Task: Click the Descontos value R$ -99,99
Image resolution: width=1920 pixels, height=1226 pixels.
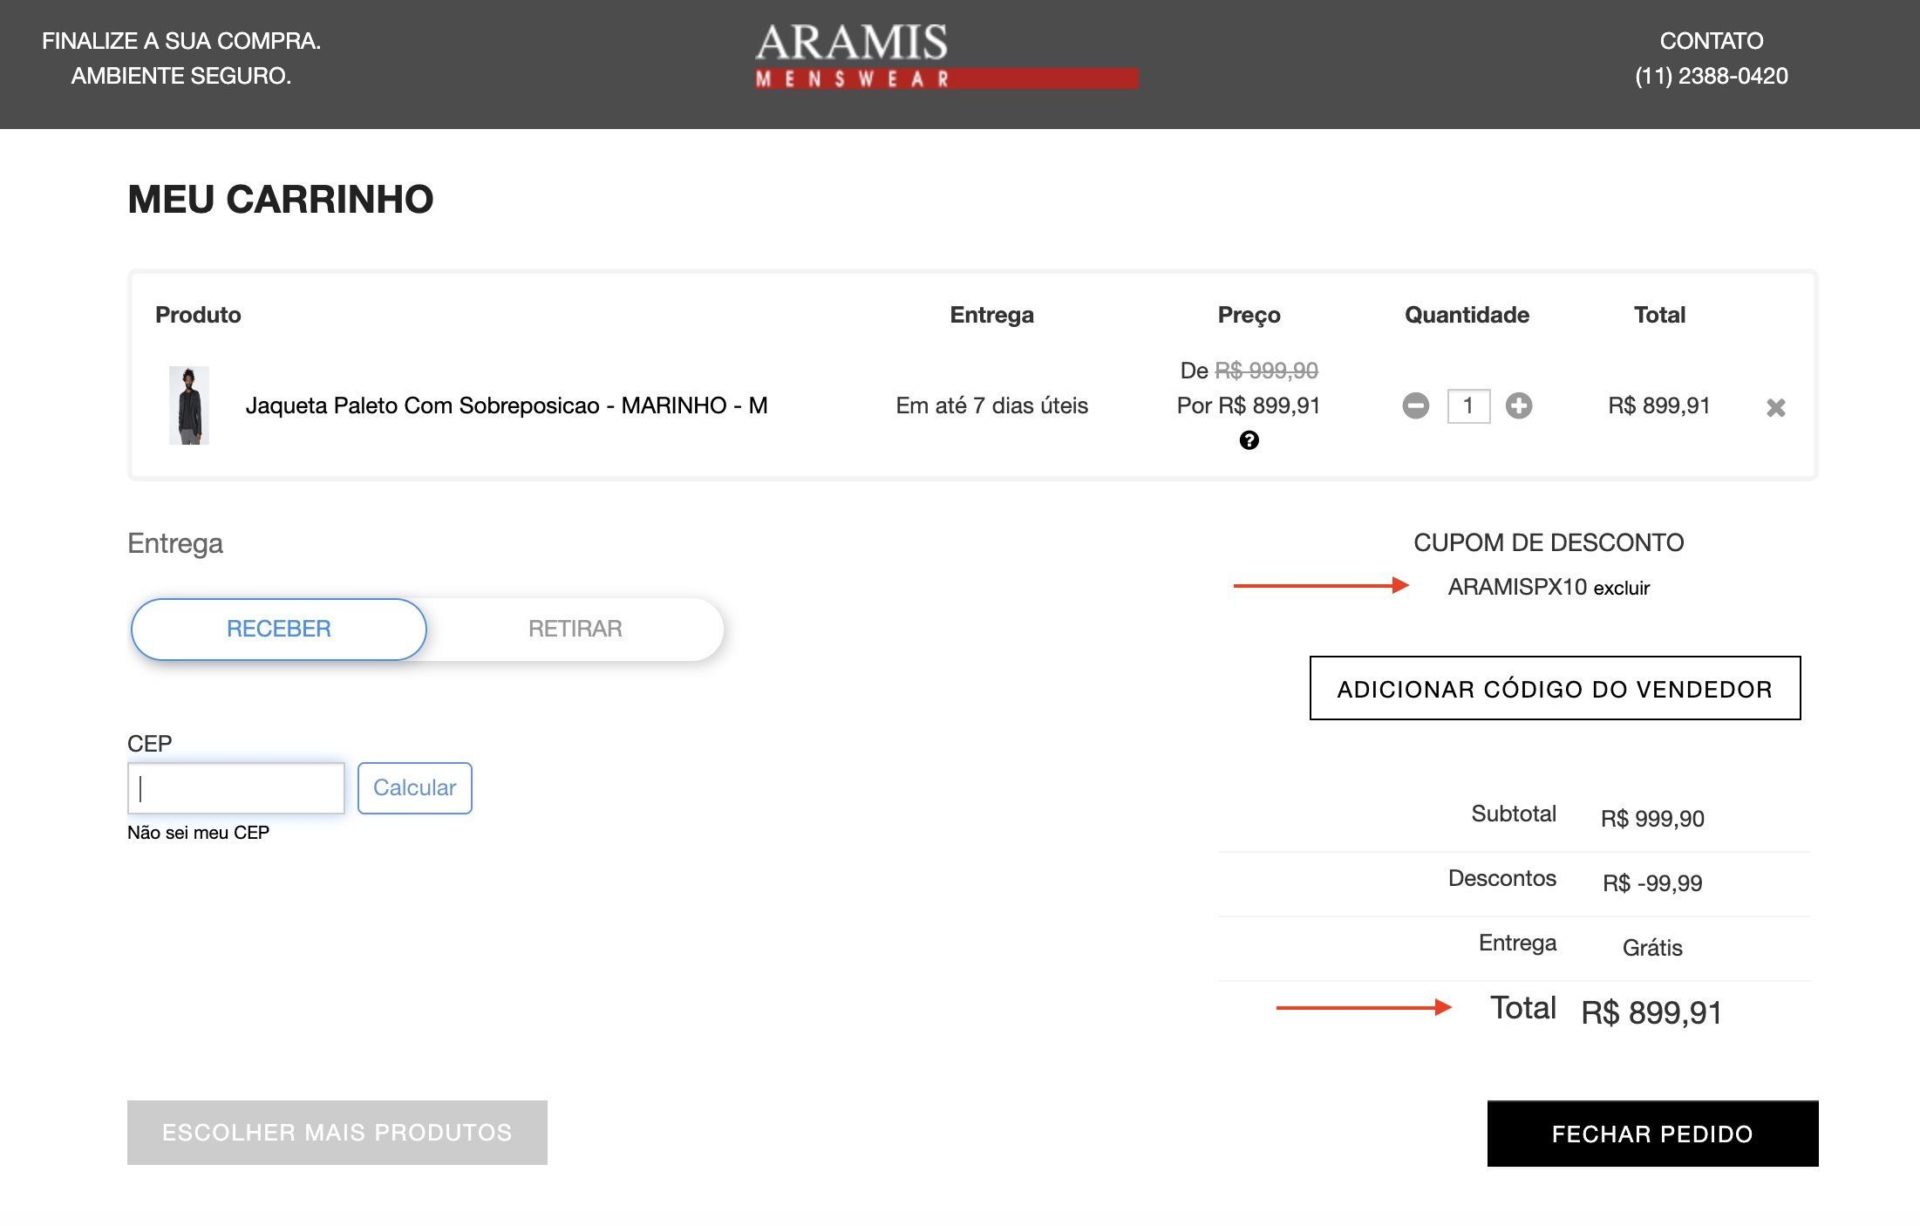Action: (x=1652, y=883)
